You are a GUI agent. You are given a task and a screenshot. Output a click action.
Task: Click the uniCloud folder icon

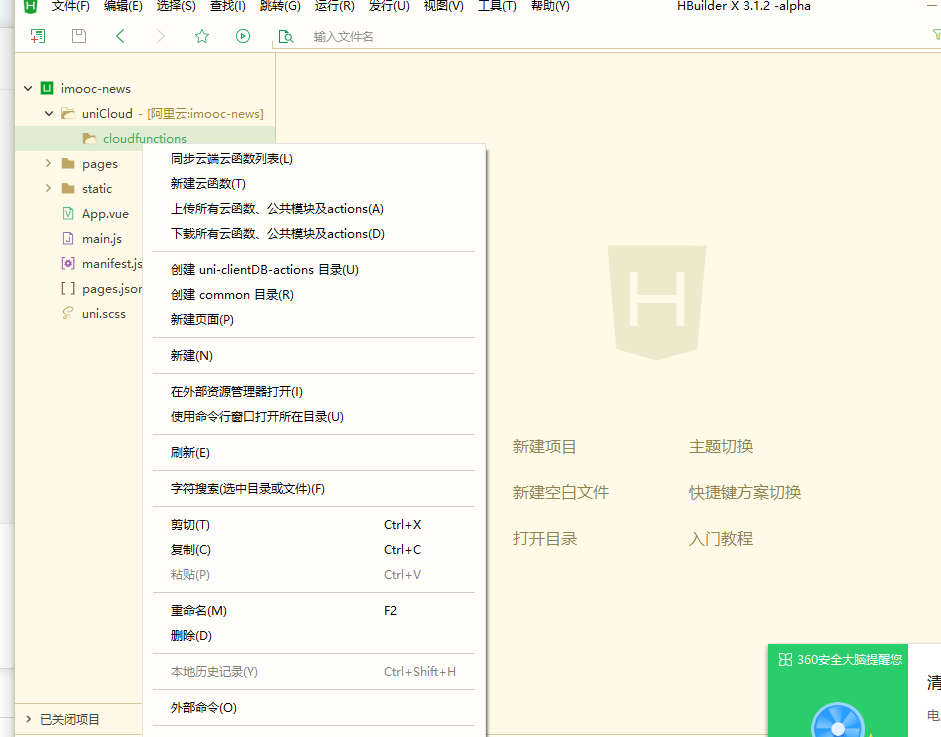[x=68, y=113]
